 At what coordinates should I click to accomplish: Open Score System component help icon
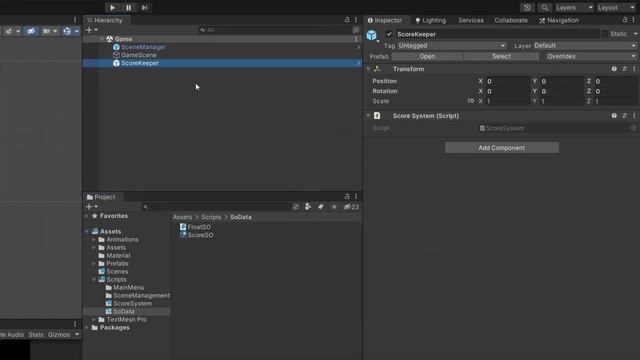tap(614, 116)
